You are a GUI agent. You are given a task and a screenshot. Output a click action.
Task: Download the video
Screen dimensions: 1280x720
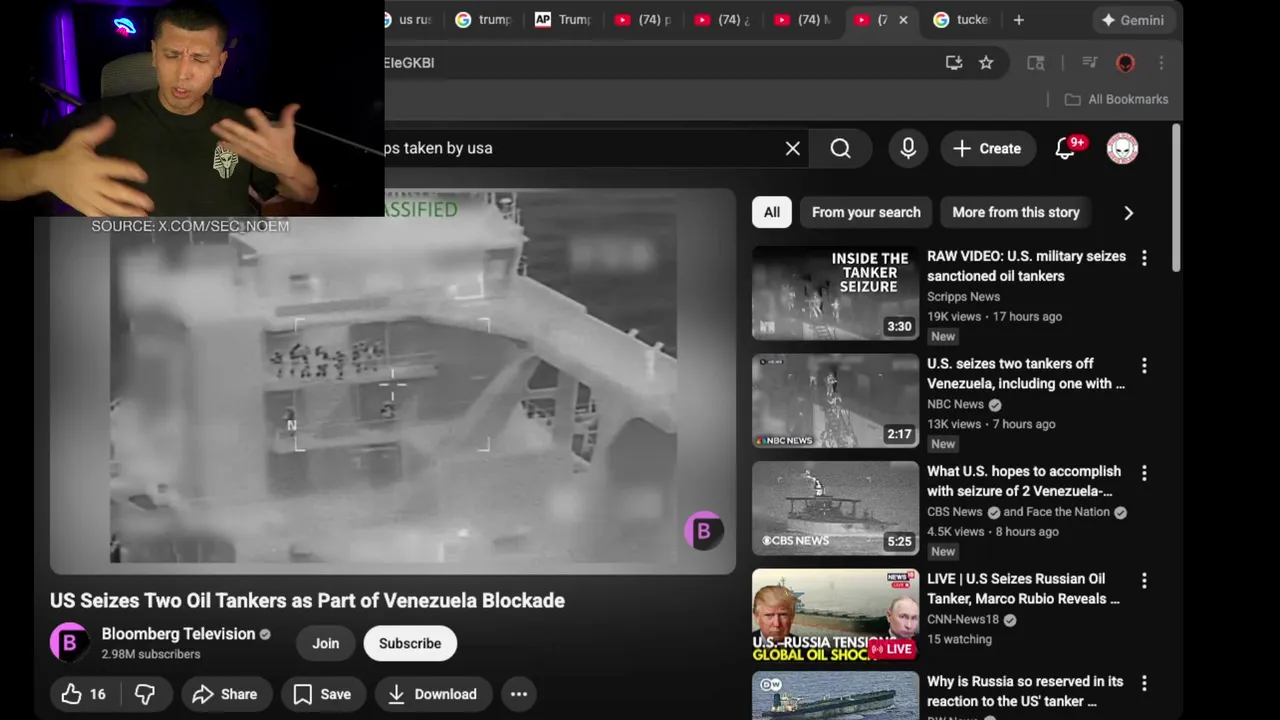tap(432, 694)
